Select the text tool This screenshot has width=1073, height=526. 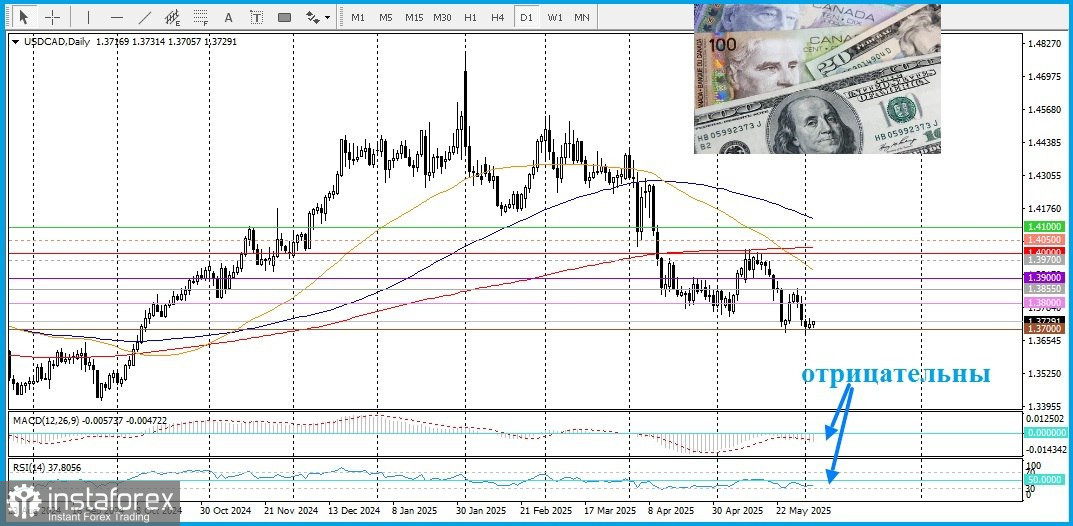tap(229, 17)
